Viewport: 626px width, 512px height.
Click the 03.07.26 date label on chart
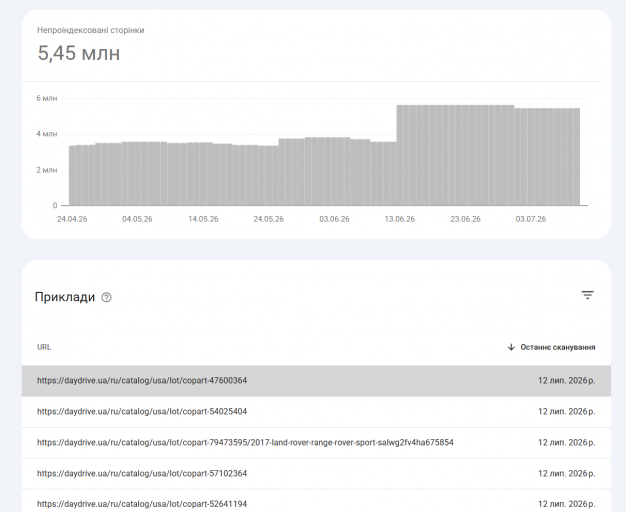[x=531, y=219]
